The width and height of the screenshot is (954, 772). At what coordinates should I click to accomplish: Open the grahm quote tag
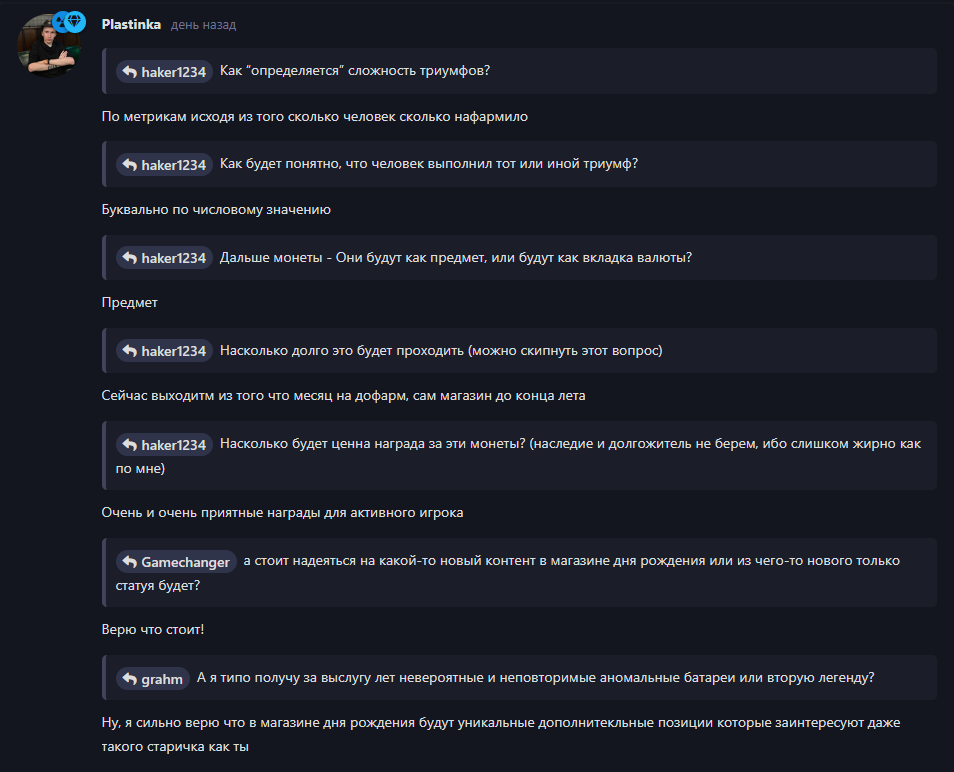coord(153,679)
